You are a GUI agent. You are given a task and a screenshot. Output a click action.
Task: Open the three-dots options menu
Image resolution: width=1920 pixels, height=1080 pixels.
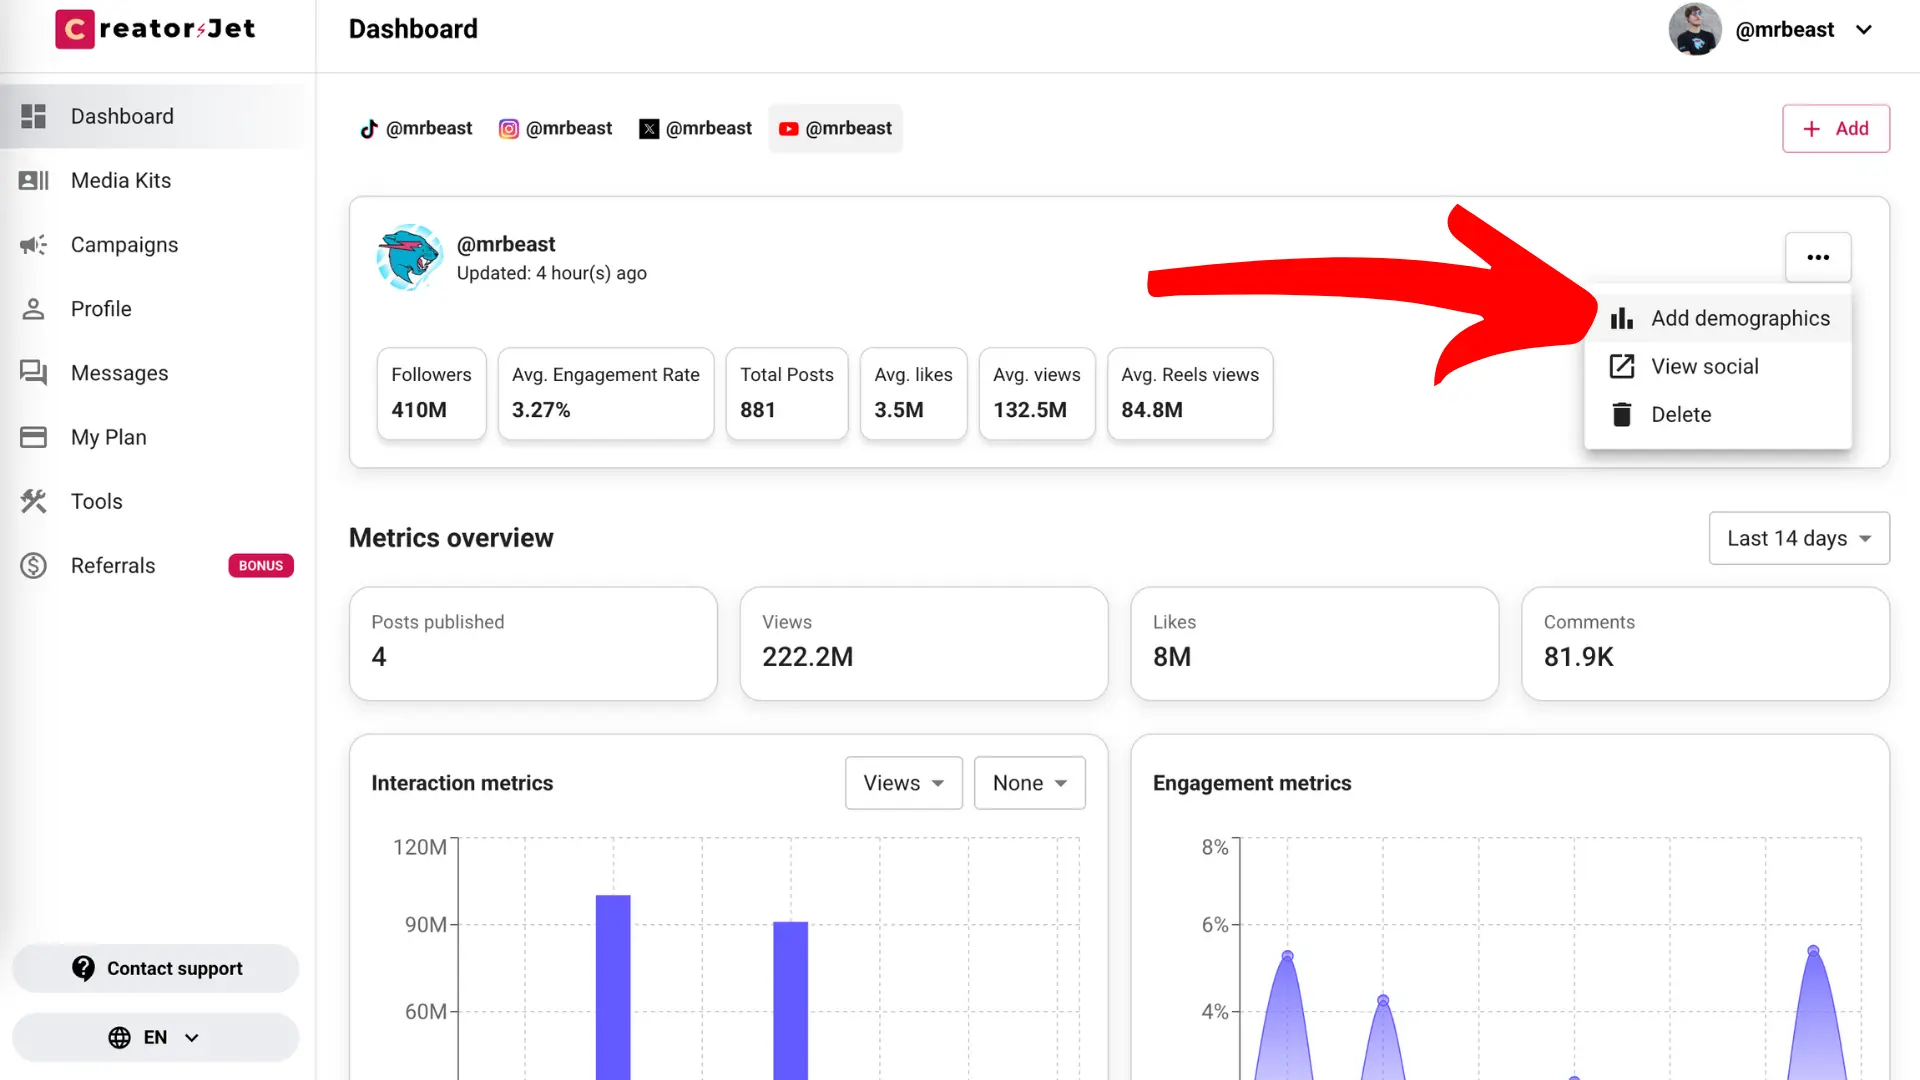point(1818,258)
